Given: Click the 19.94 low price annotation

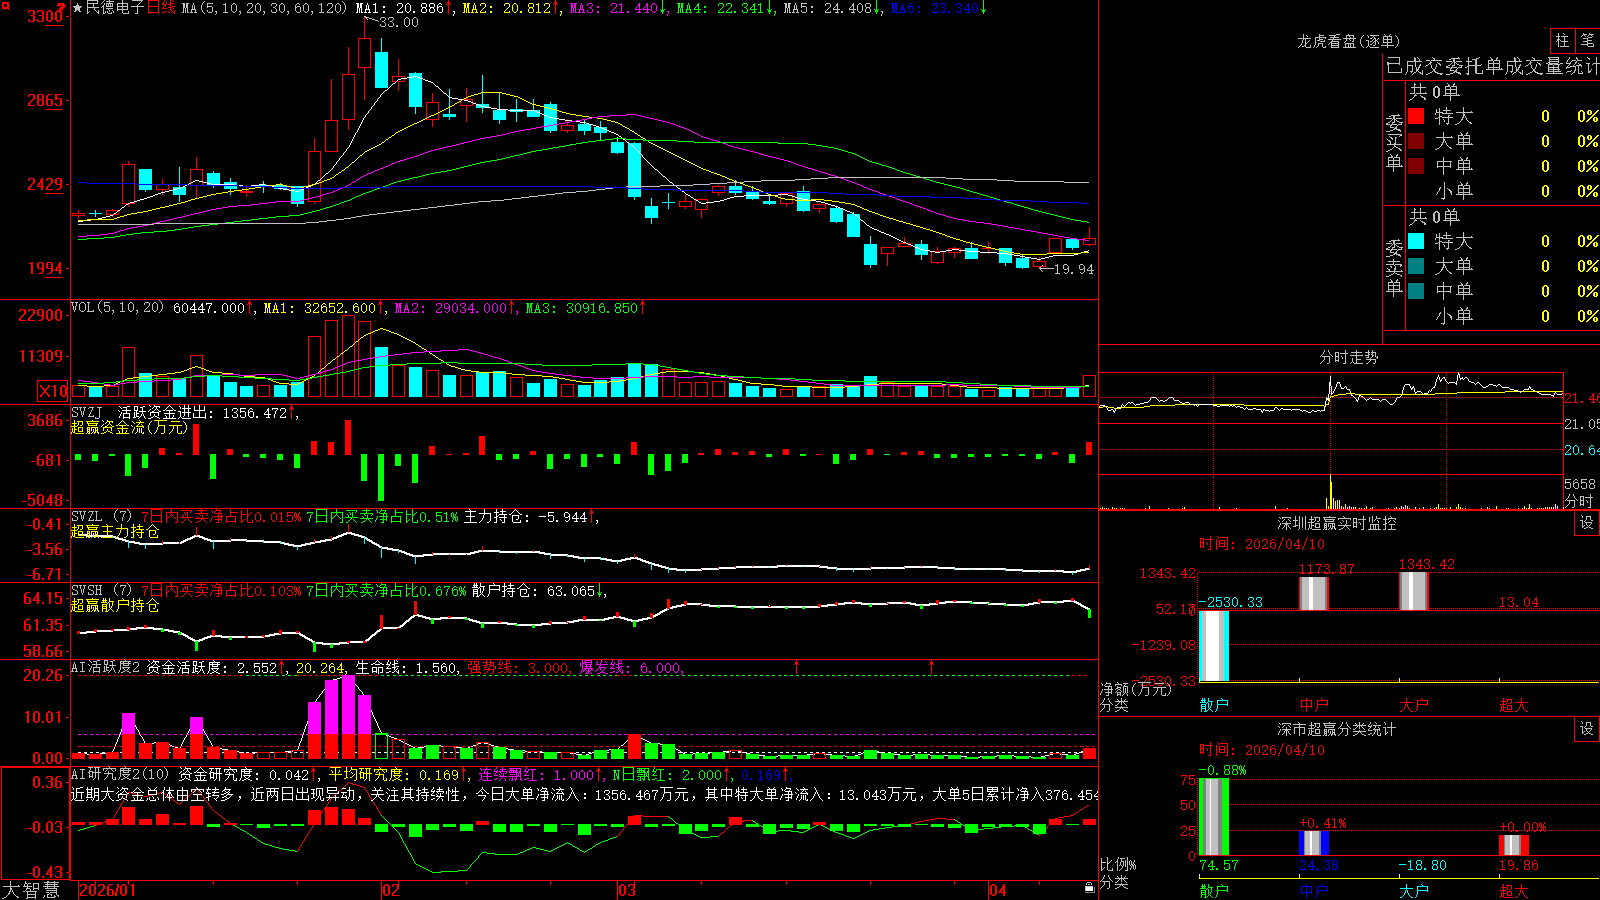Looking at the screenshot, I should [1073, 269].
